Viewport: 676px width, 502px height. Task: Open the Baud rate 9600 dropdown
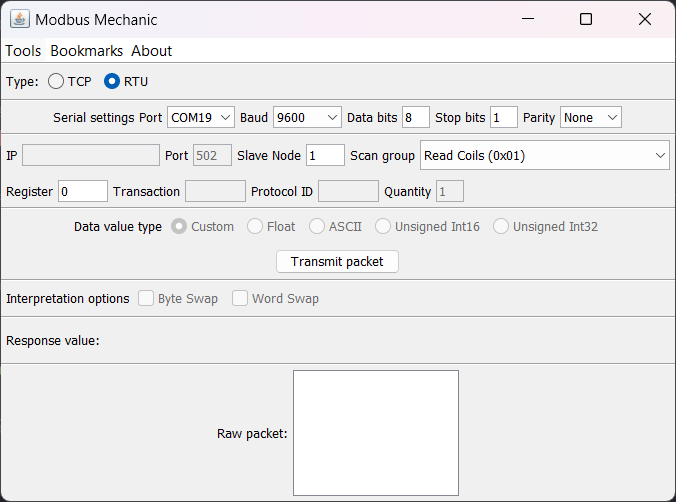(307, 117)
